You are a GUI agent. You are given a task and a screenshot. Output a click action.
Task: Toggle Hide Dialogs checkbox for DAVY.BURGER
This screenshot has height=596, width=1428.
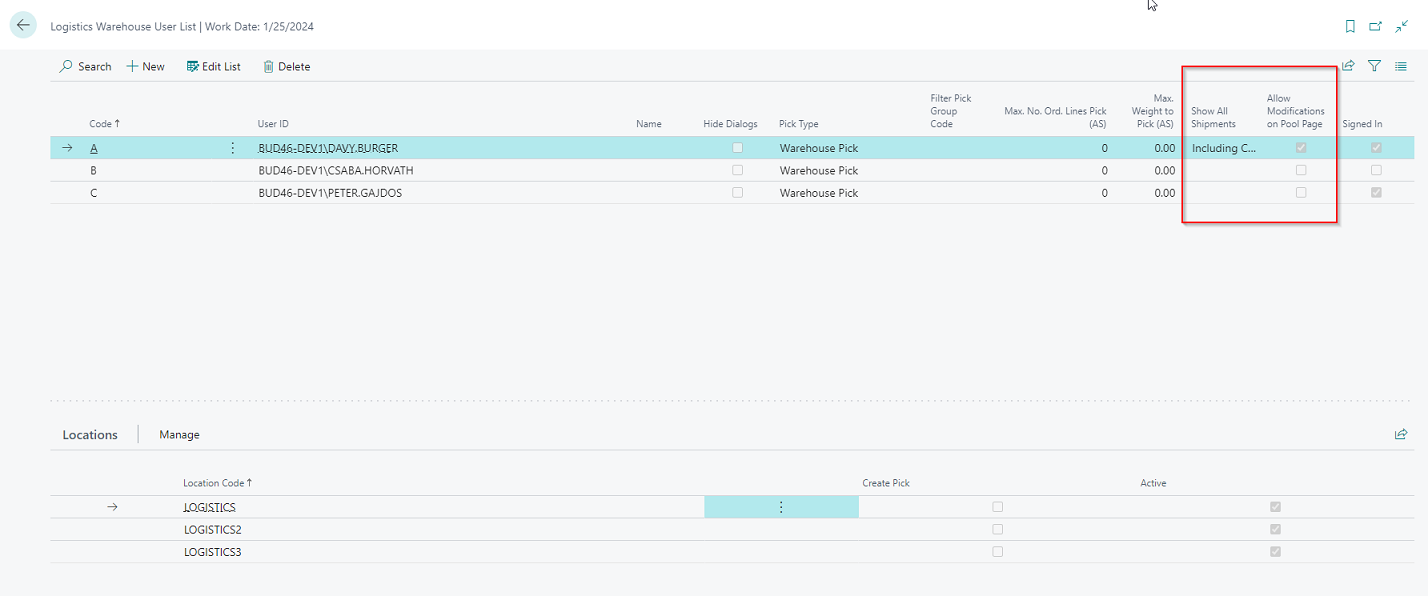point(737,148)
